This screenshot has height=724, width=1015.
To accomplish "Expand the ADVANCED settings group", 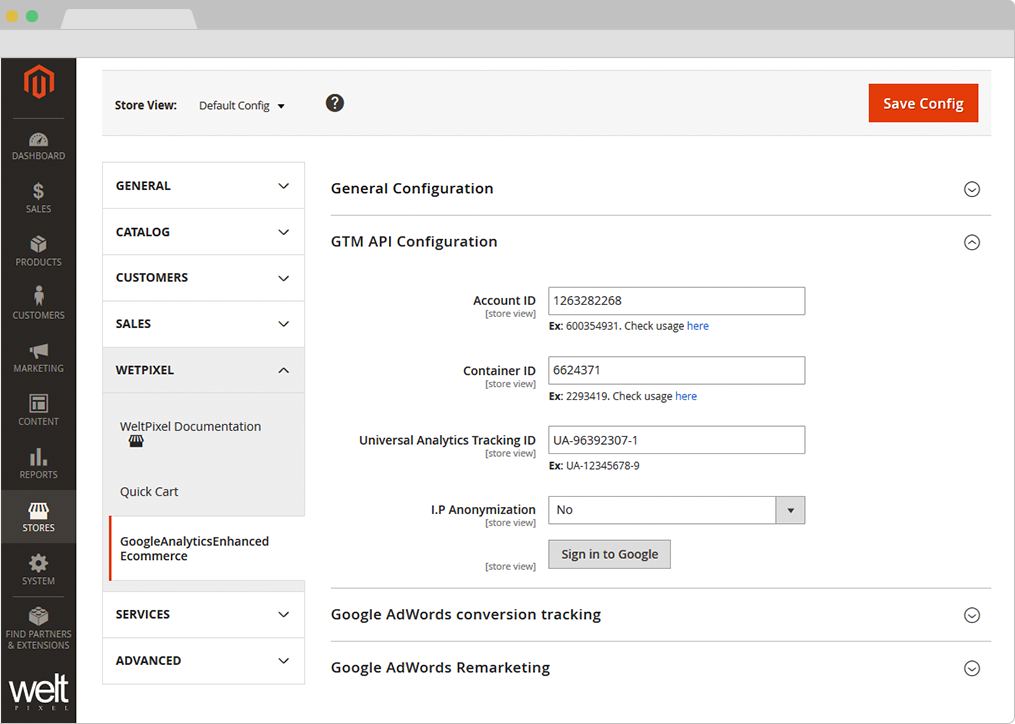I will pos(203,661).
